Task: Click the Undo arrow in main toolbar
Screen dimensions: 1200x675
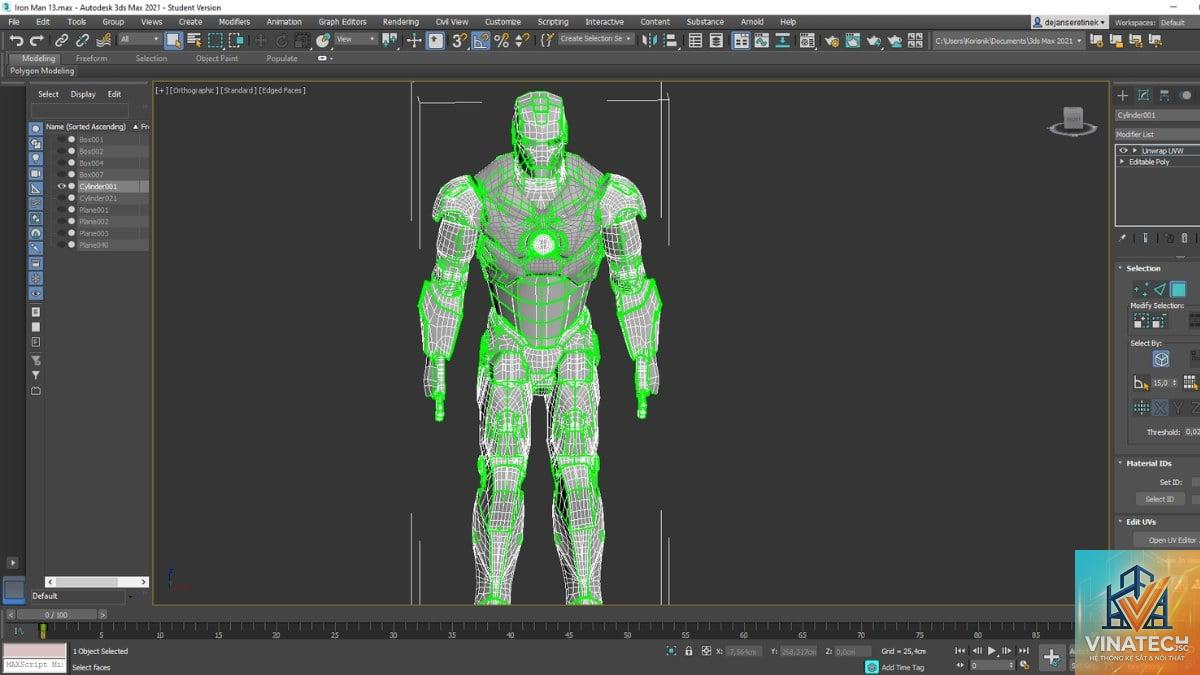Action: [x=17, y=40]
